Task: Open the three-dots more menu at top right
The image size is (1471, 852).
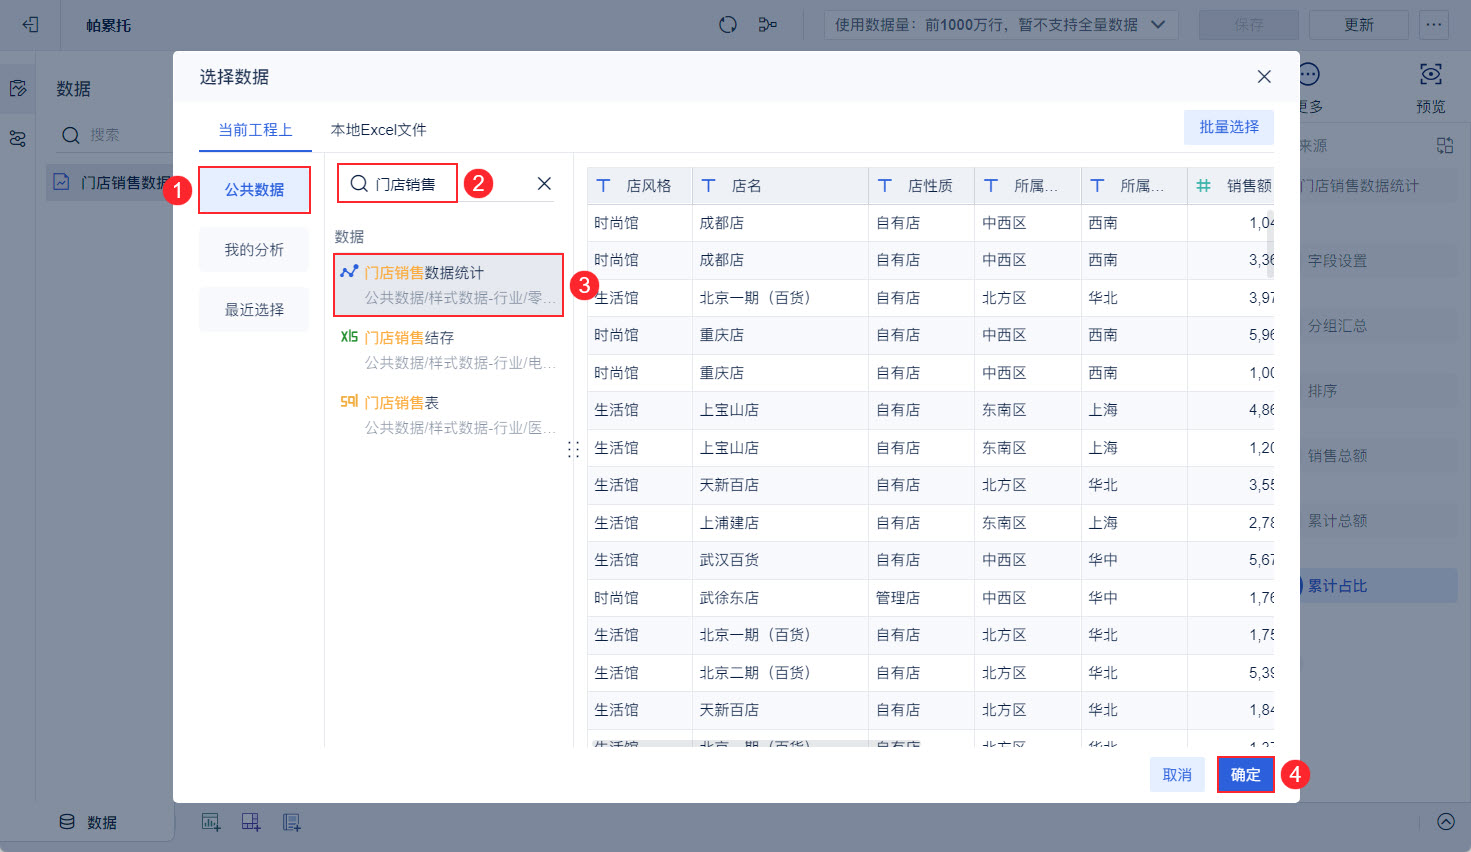Action: click(1434, 25)
